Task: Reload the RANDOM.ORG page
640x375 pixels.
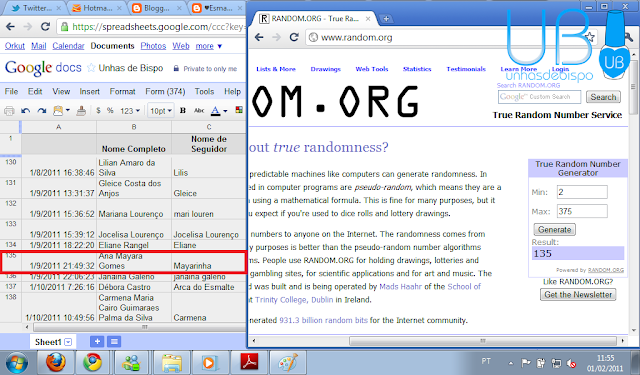Action: pyautogui.click(x=294, y=38)
